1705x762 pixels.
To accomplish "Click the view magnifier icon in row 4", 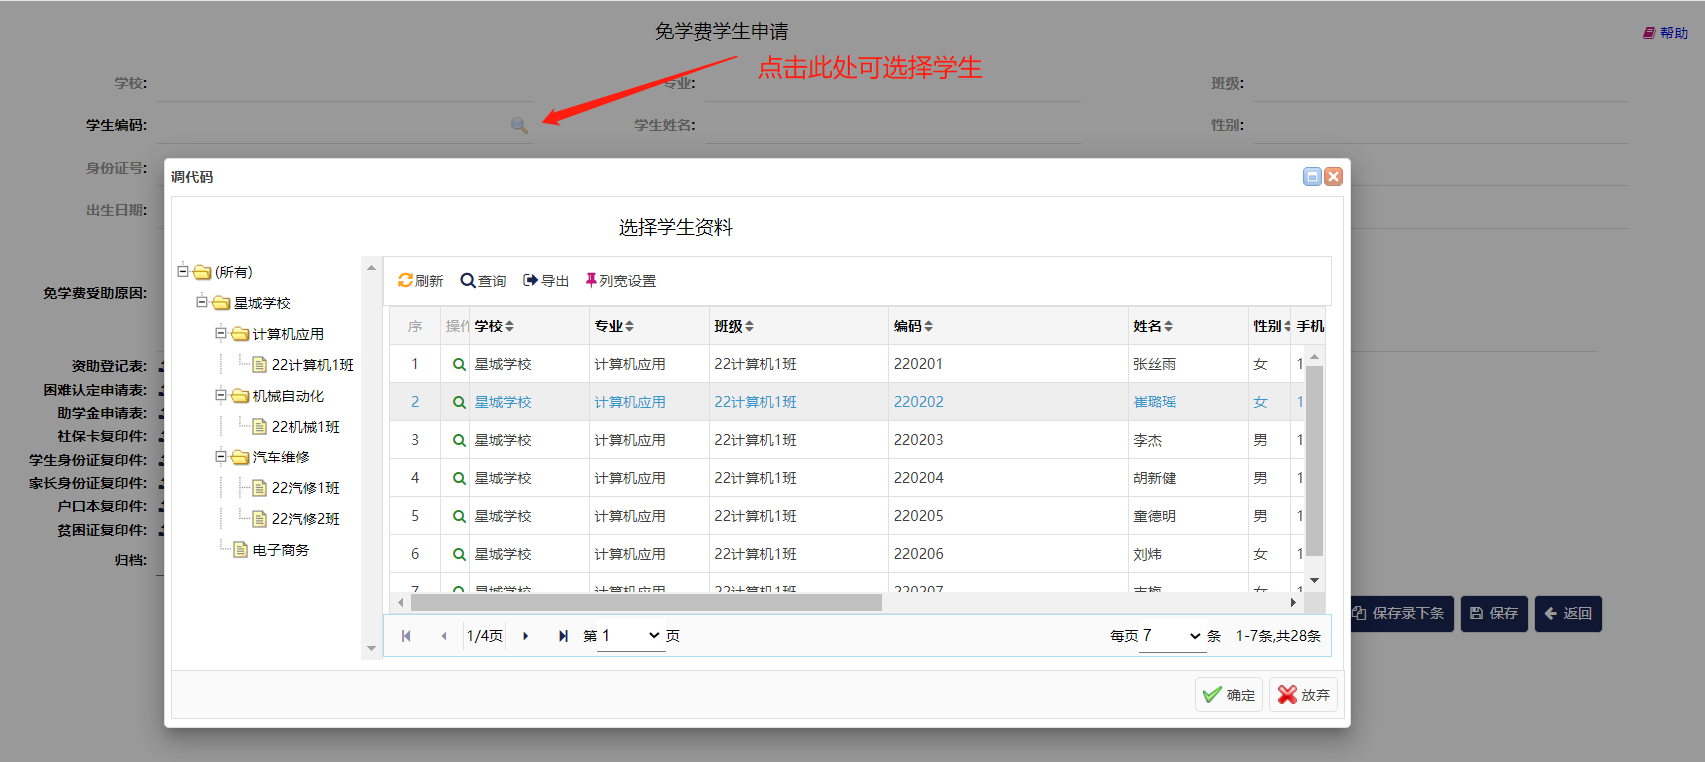I will [x=459, y=478].
